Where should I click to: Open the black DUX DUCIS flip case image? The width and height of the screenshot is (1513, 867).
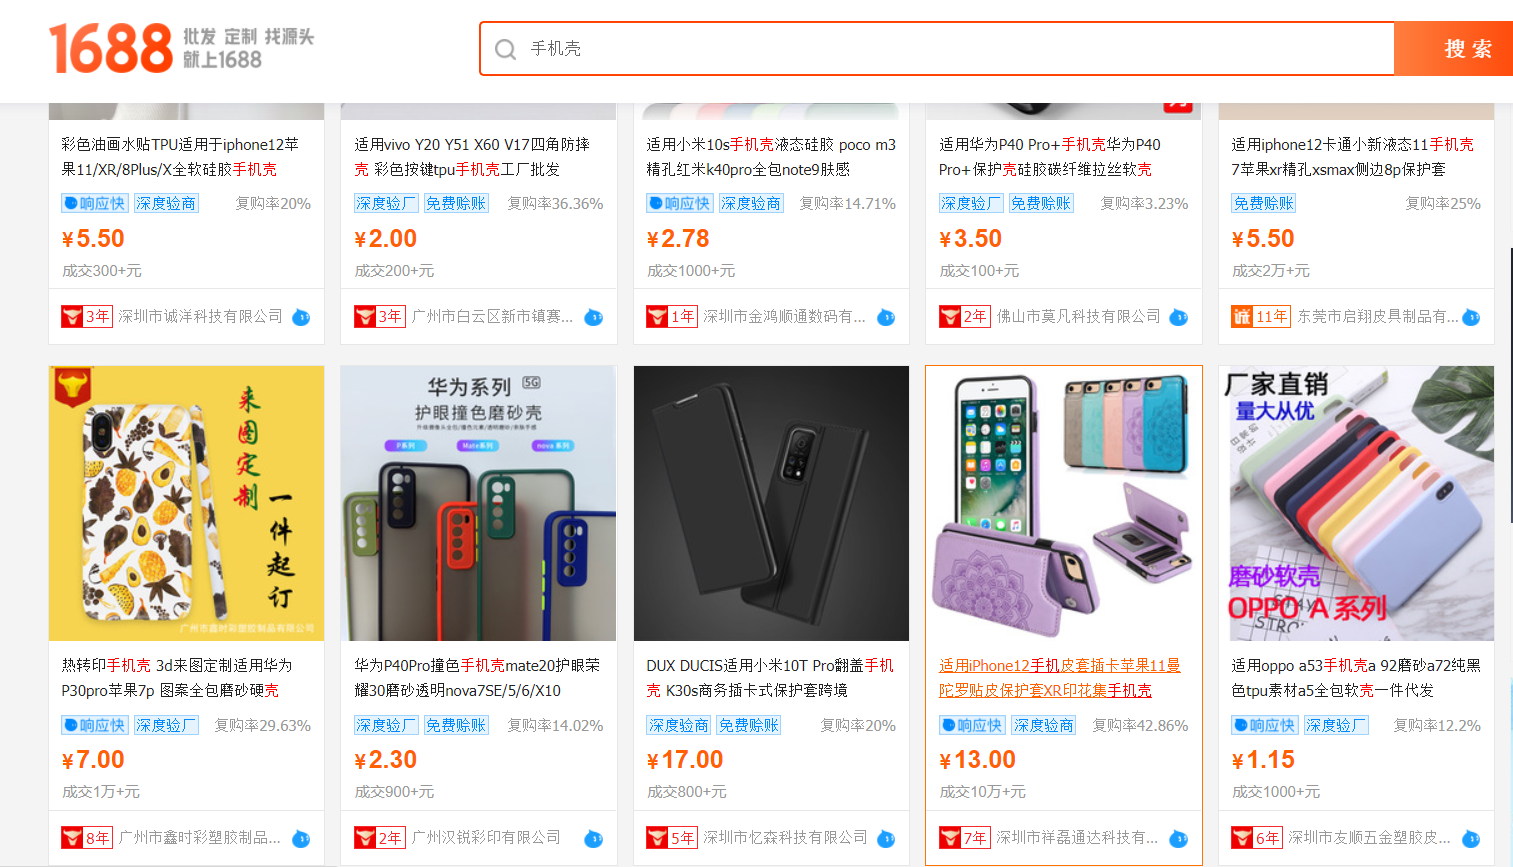click(x=771, y=503)
